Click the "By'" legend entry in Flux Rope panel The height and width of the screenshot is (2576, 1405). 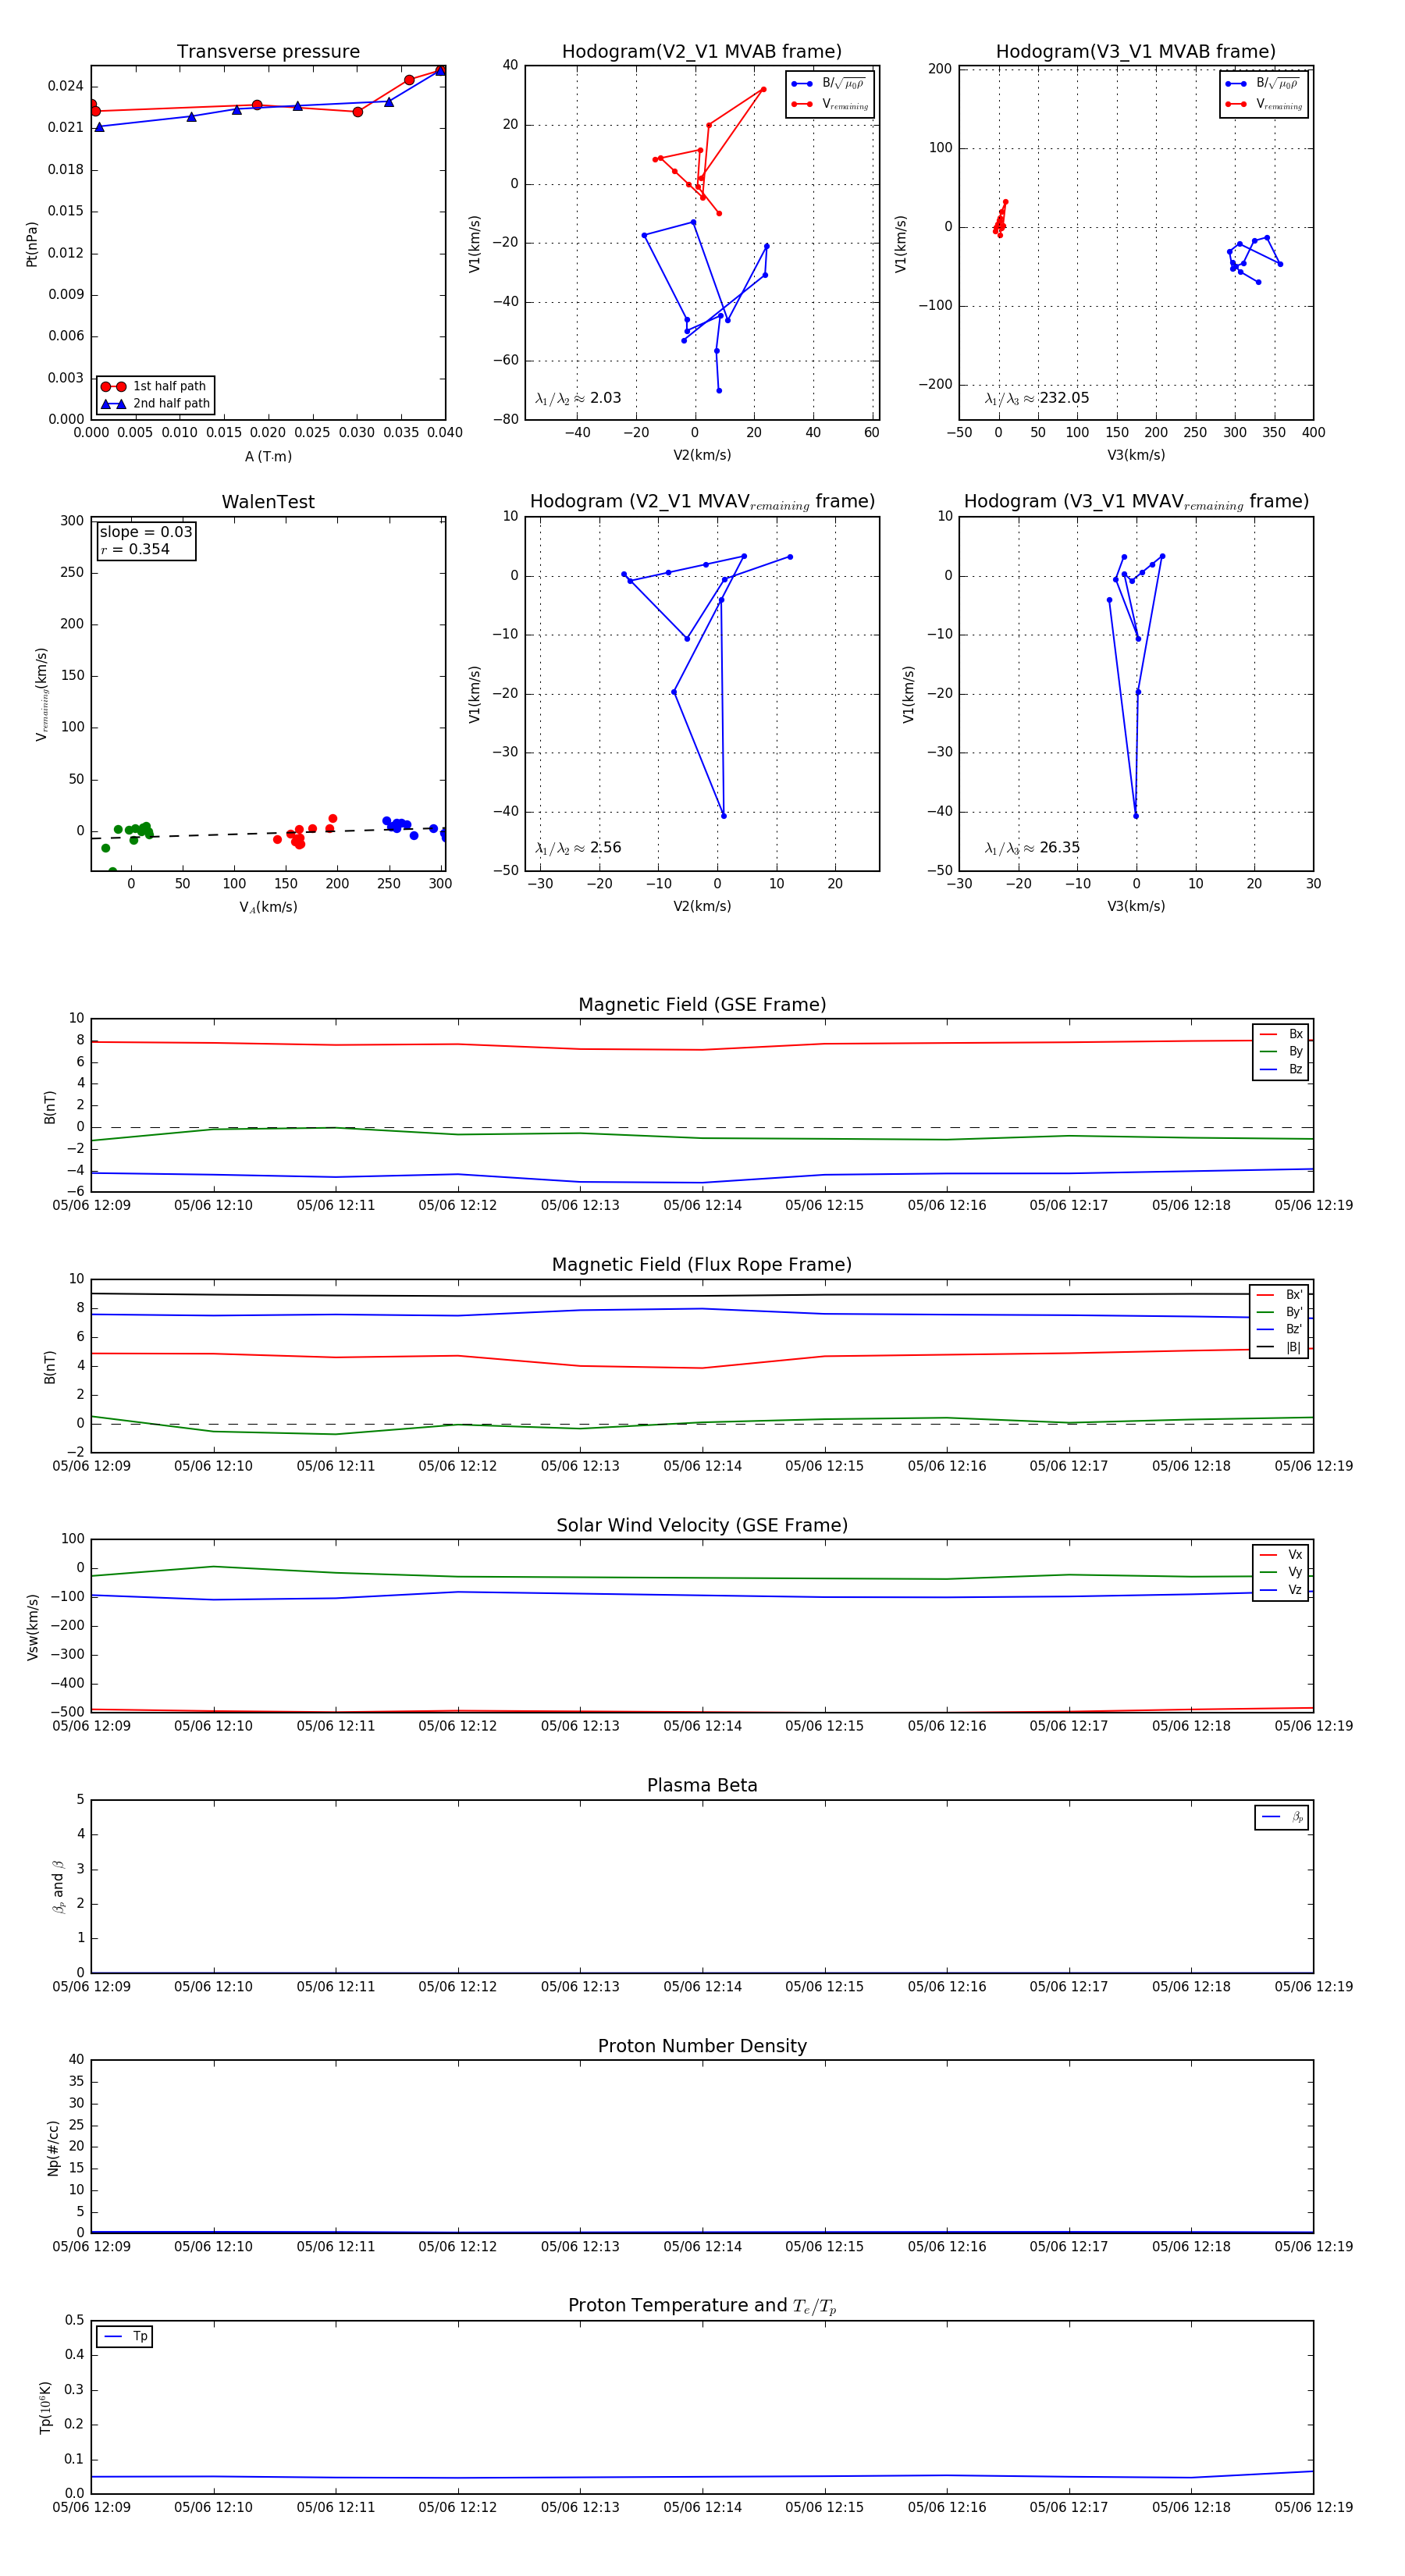1279,1312
